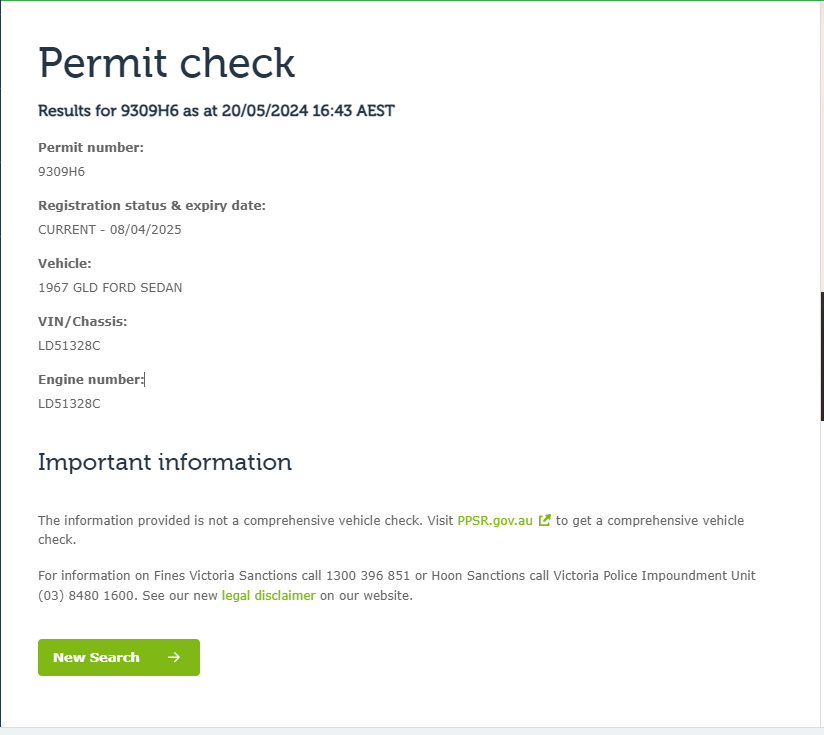824x735 pixels.
Task: Click the arrow icon inside New Search
Action: coord(174,657)
